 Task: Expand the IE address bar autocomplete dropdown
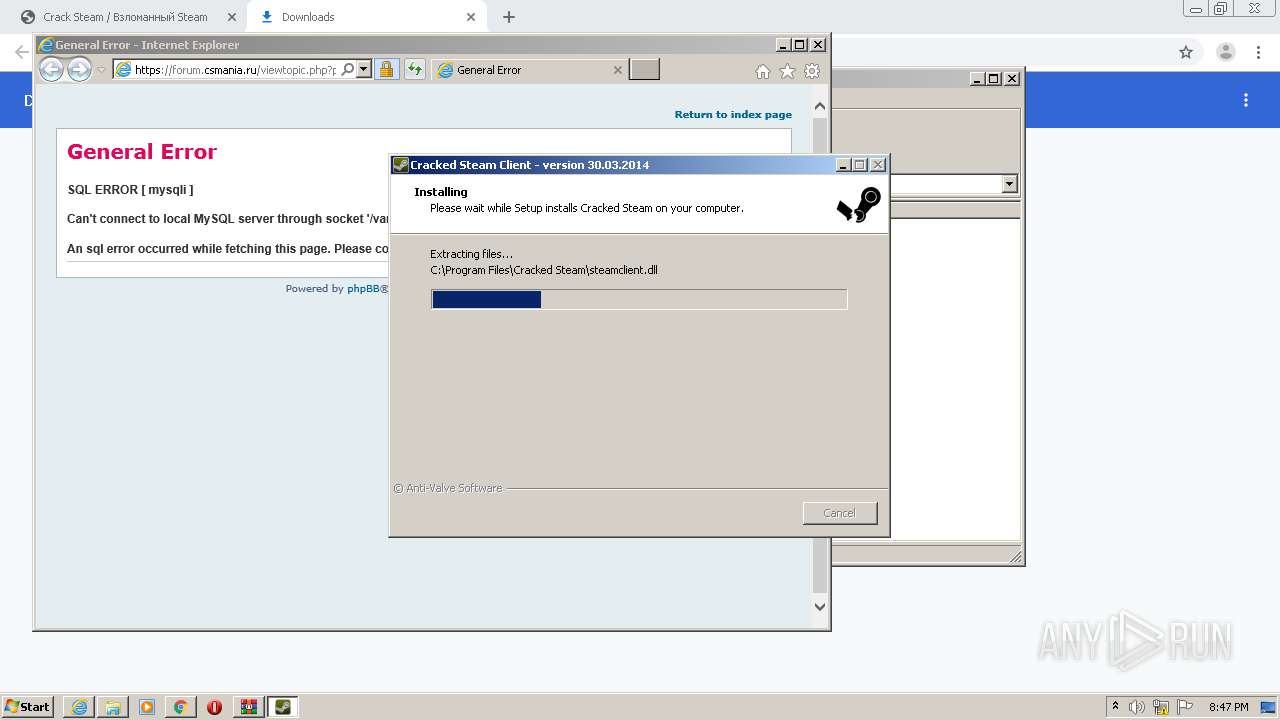[364, 70]
